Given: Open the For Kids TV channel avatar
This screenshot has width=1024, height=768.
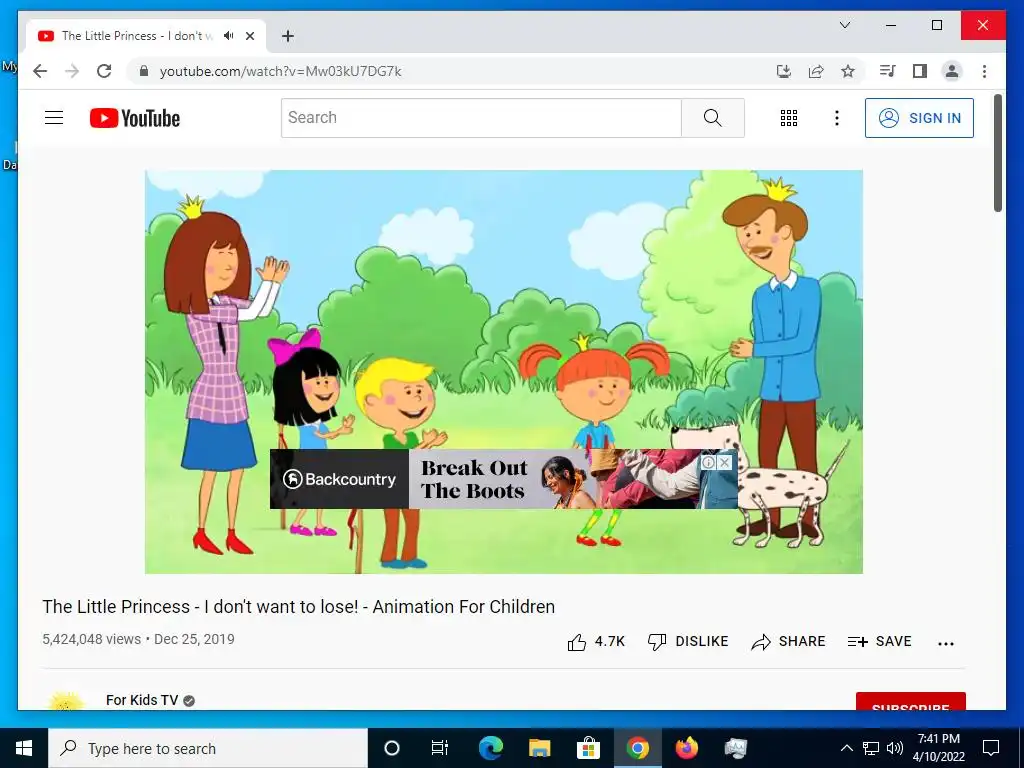Looking at the screenshot, I should (66, 701).
